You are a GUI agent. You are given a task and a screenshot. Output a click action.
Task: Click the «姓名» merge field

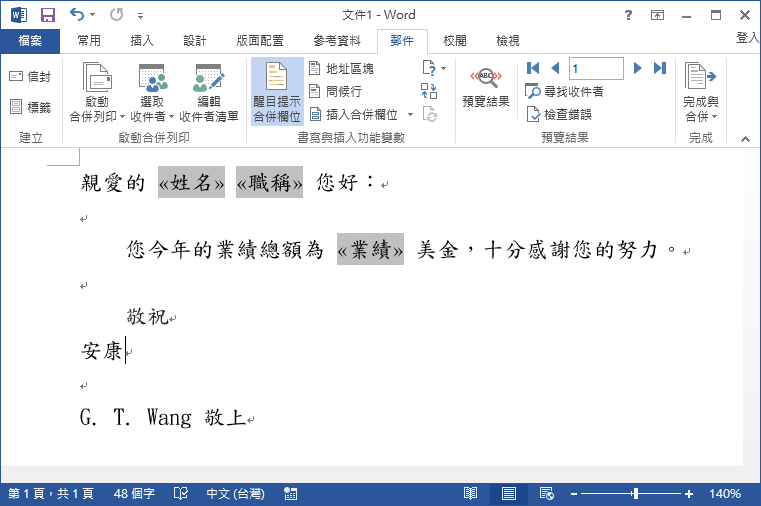pos(191,182)
